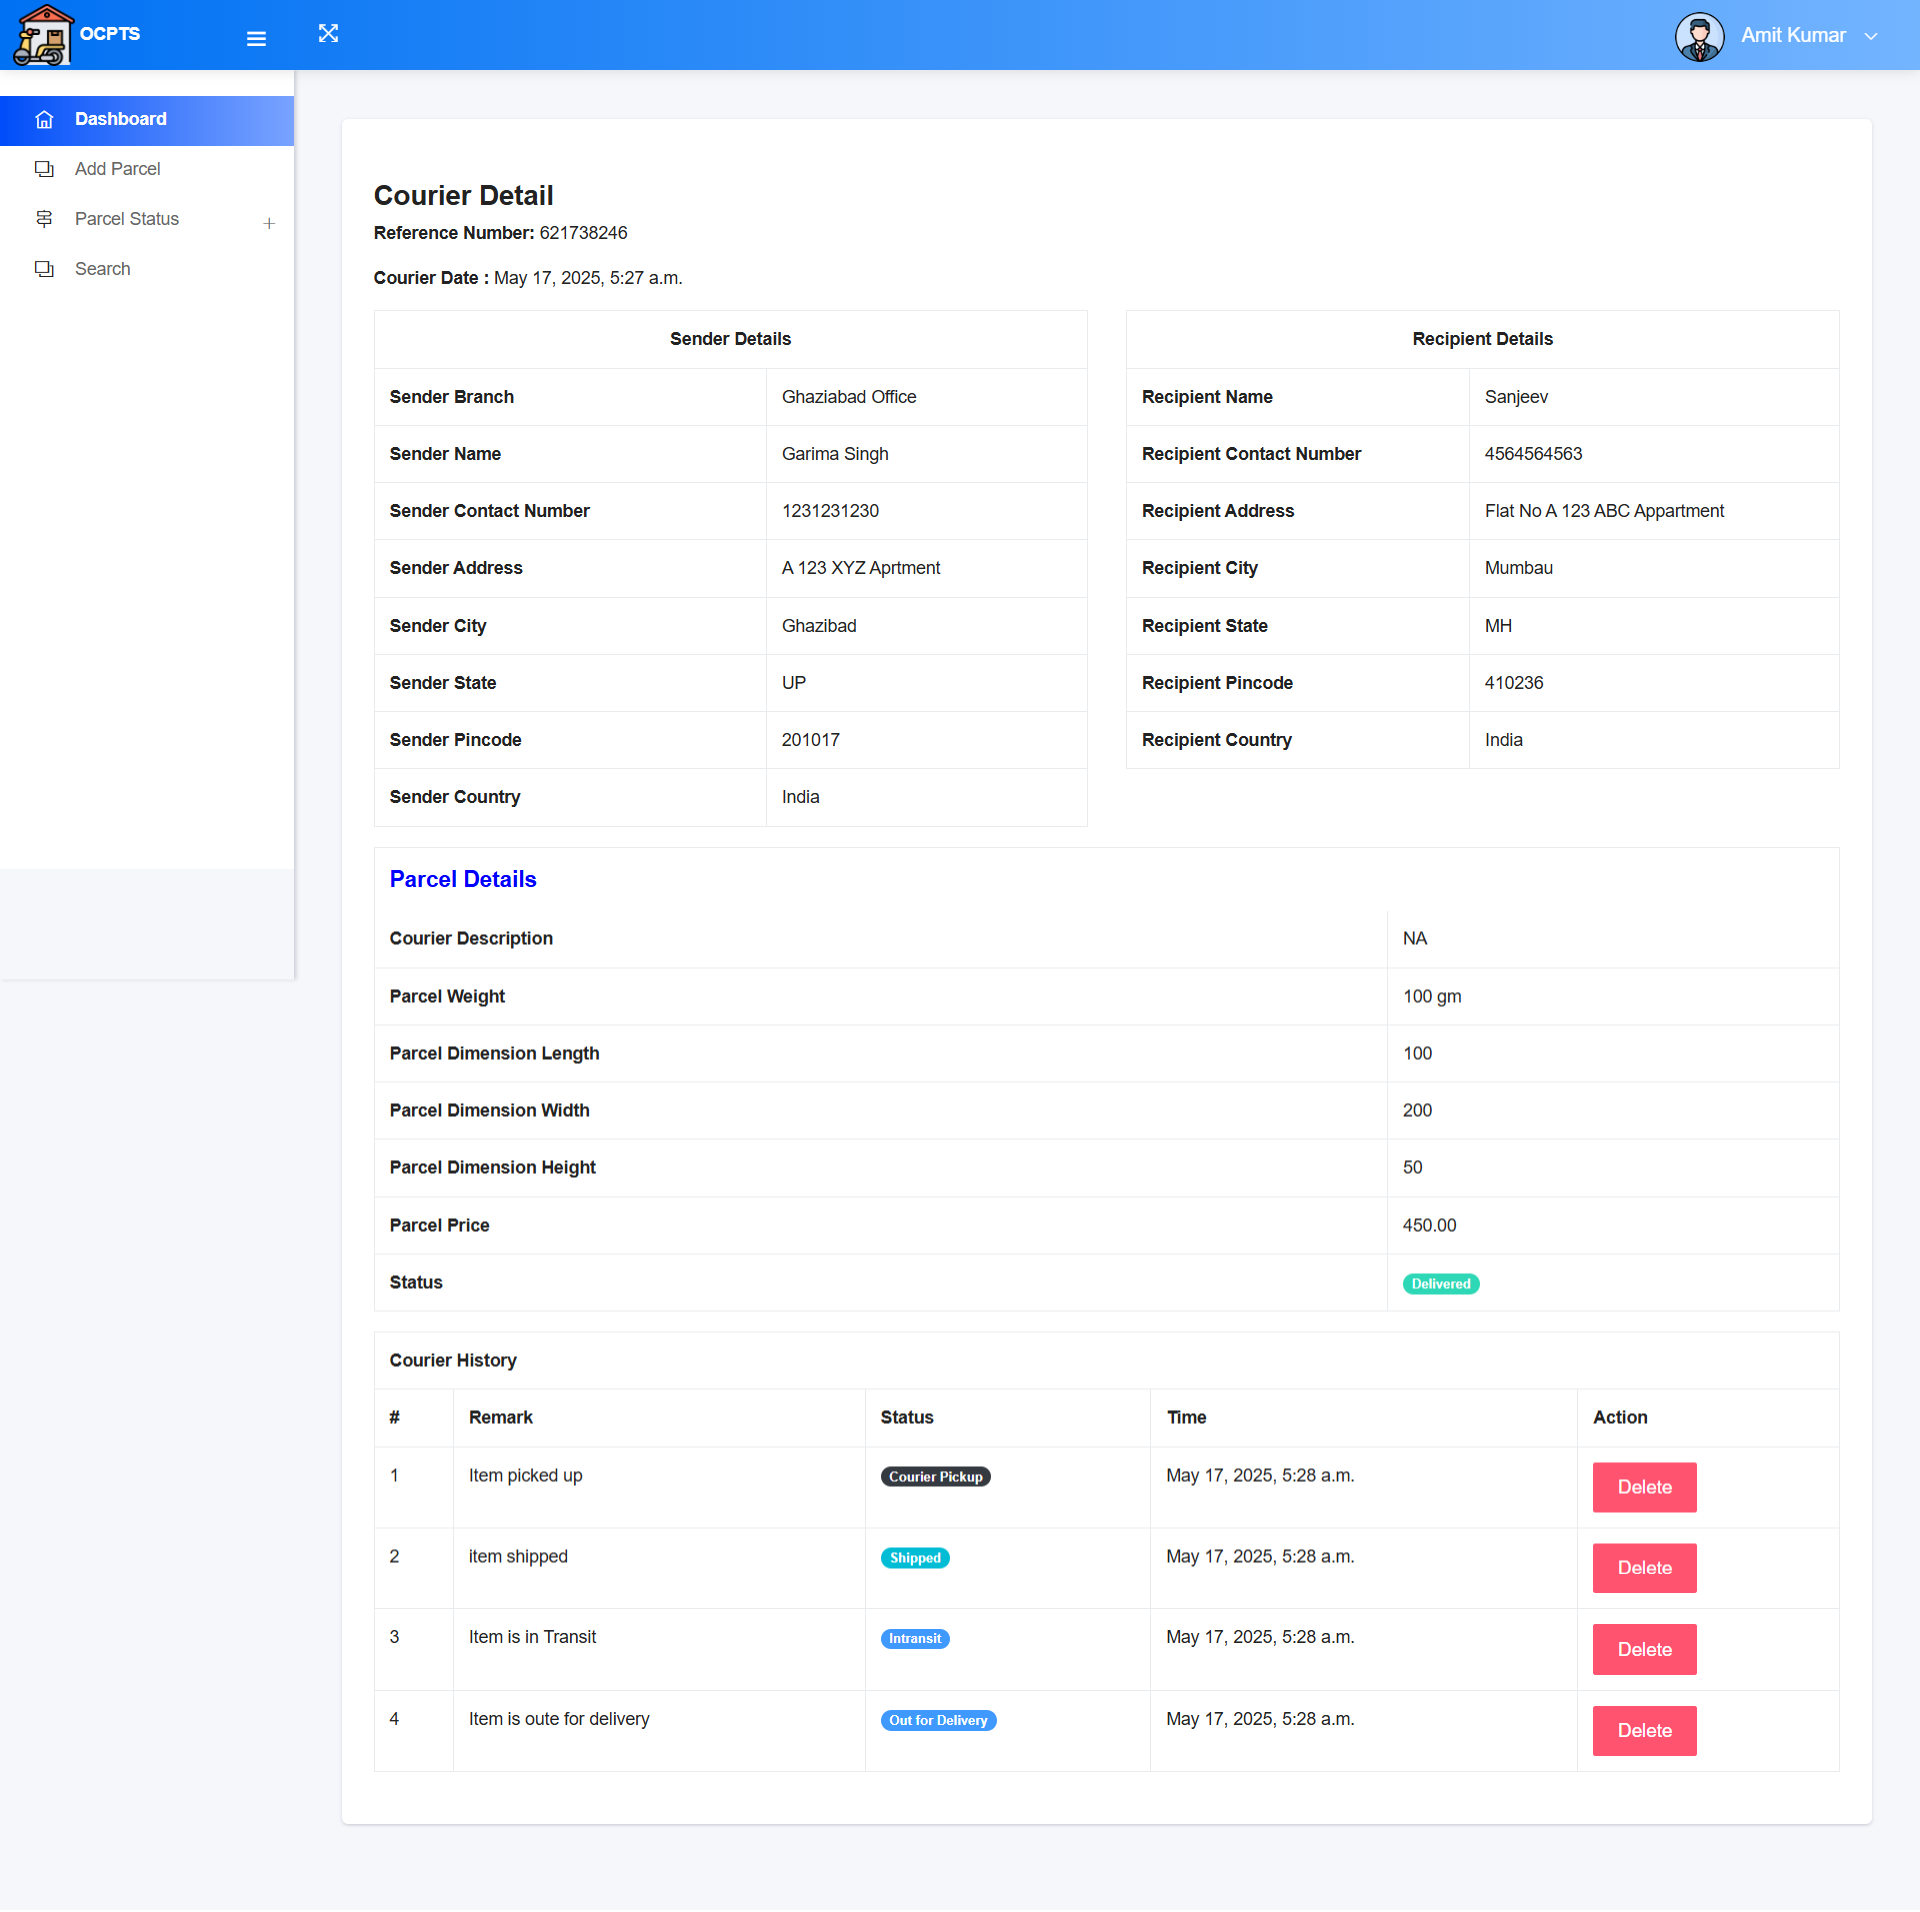Screen dimensions: 1920x1912
Task: Click the Delivered status badge
Action: pyautogui.click(x=1441, y=1284)
